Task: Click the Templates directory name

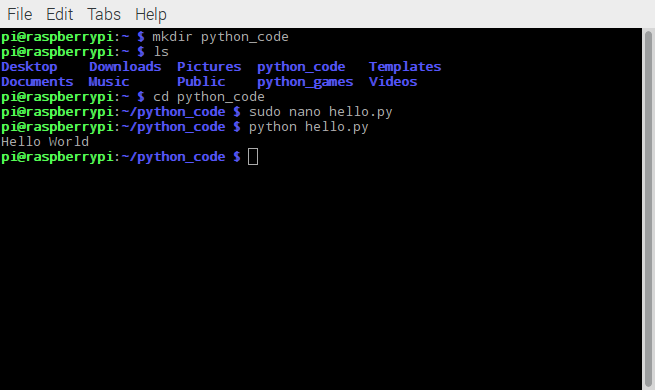Action: tap(405, 67)
